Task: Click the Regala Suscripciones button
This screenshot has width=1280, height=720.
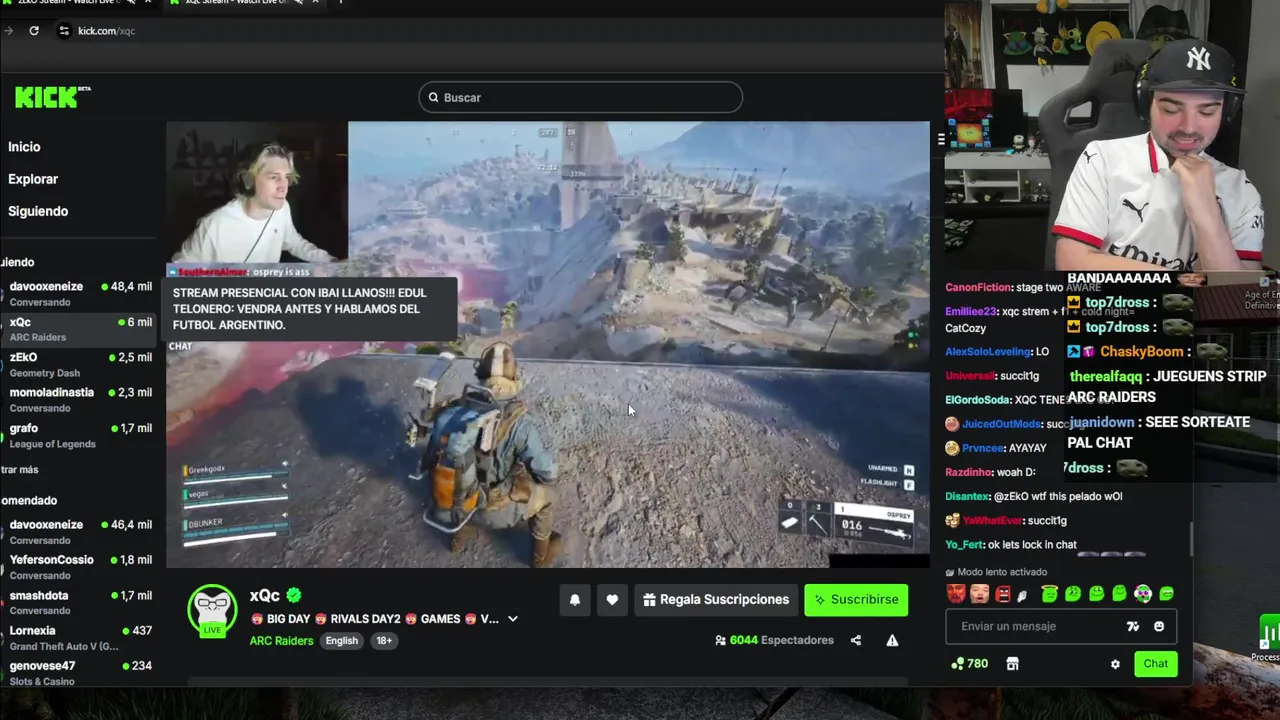Action: click(716, 600)
